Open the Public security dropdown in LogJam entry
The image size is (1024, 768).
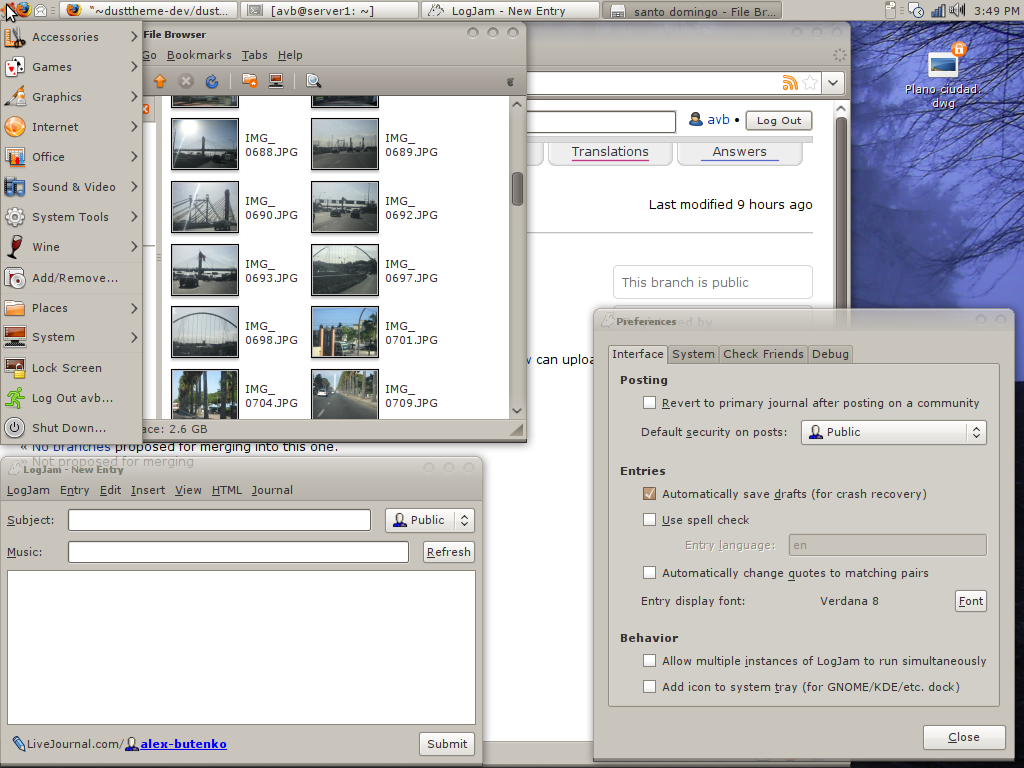coord(430,520)
